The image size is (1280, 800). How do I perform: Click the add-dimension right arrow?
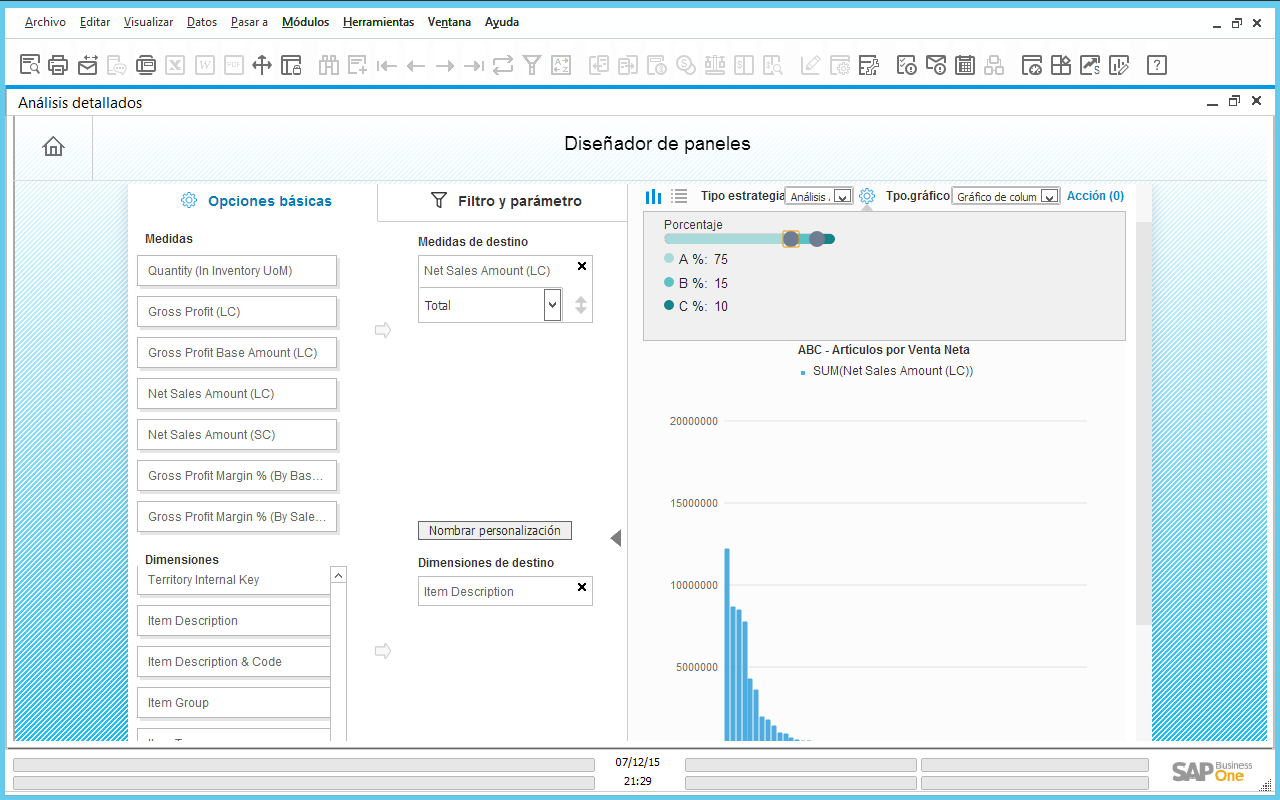coord(382,651)
